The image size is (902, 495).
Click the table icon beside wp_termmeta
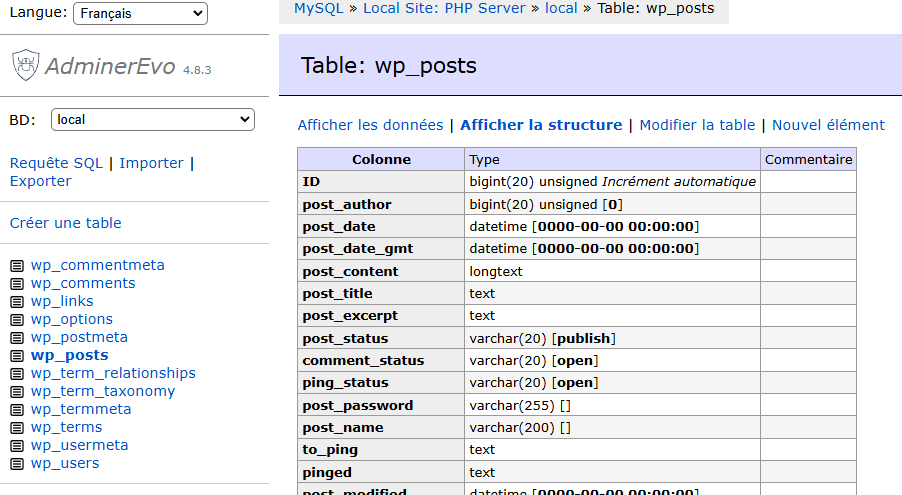17,410
